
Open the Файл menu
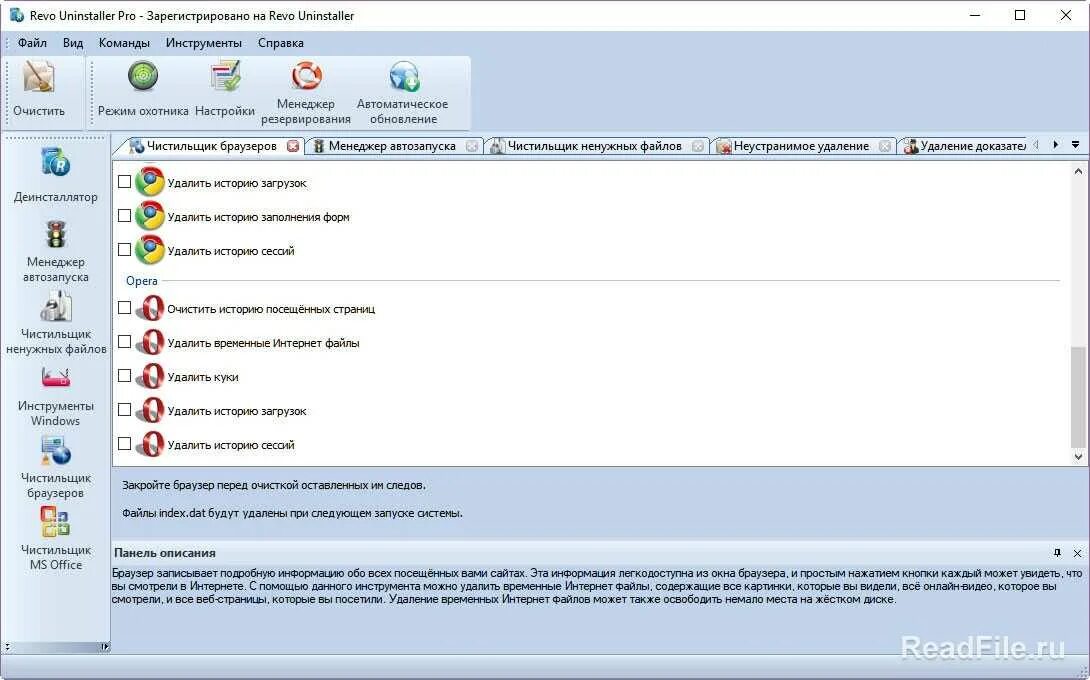(32, 43)
